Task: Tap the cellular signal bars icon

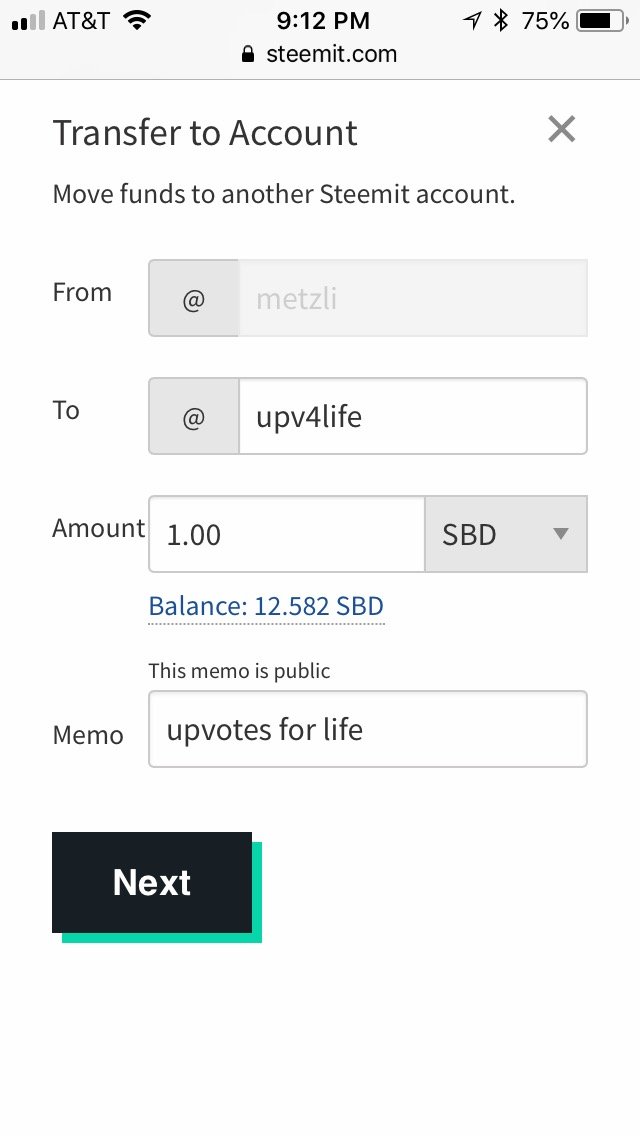Action: (28, 21)
